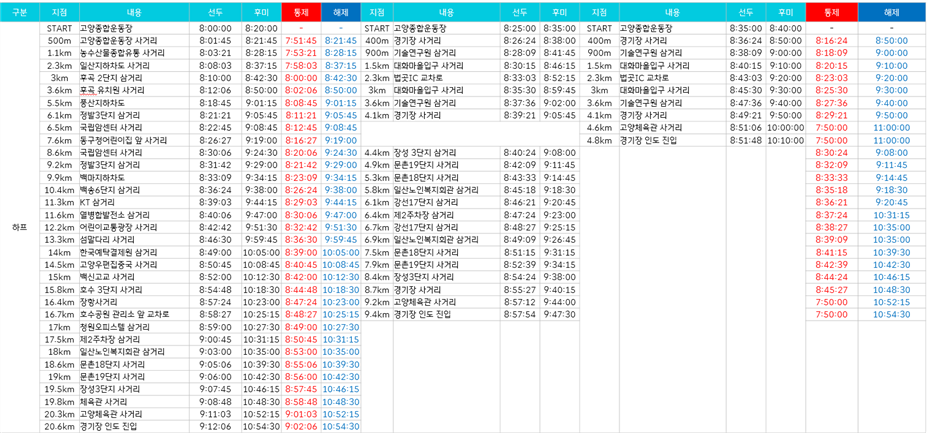The height and width of the screenshot is (433, 928).
Task: Select the 장성 3단지 삼거리 cell
Action: point(446,153)
